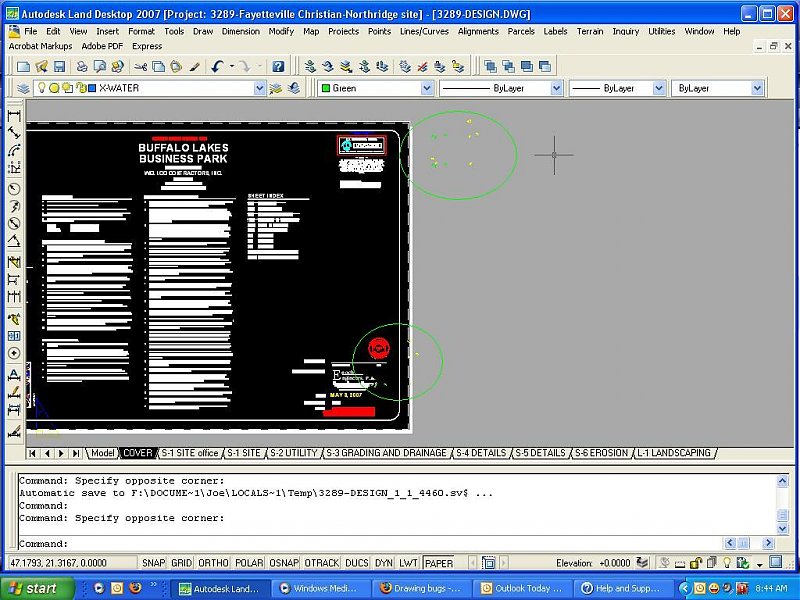Select the Center Mark tool
The image size is (800, 600).
[x=14, y=353]
